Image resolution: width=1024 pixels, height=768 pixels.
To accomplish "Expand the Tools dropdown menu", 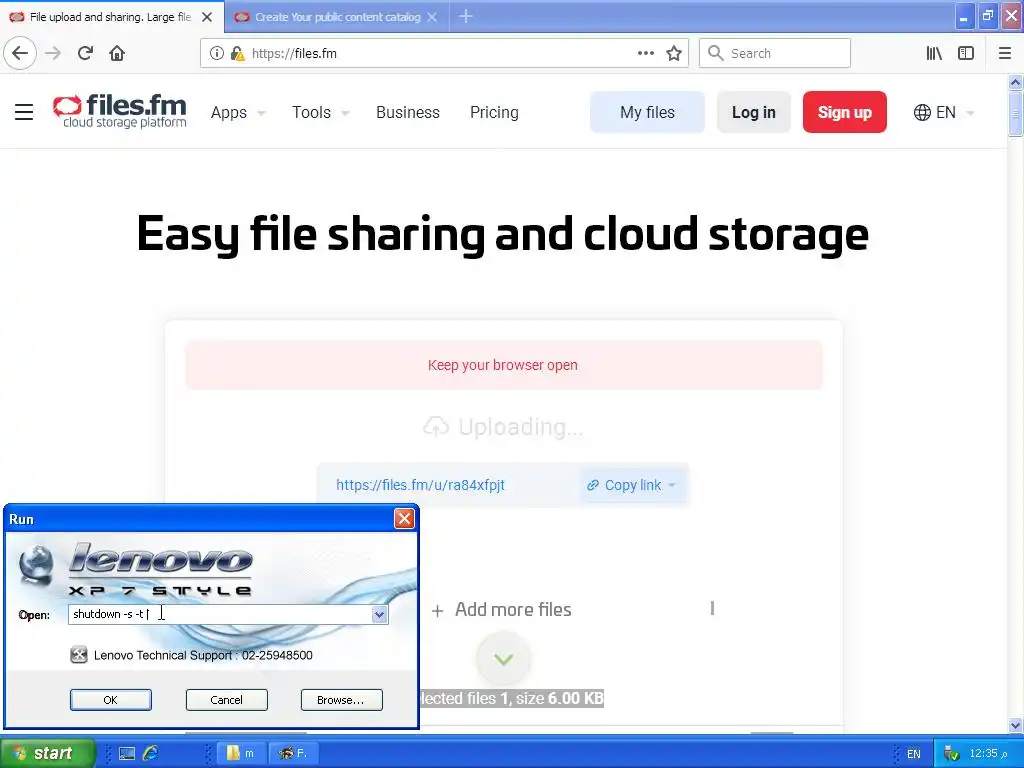I will point(345,113).
